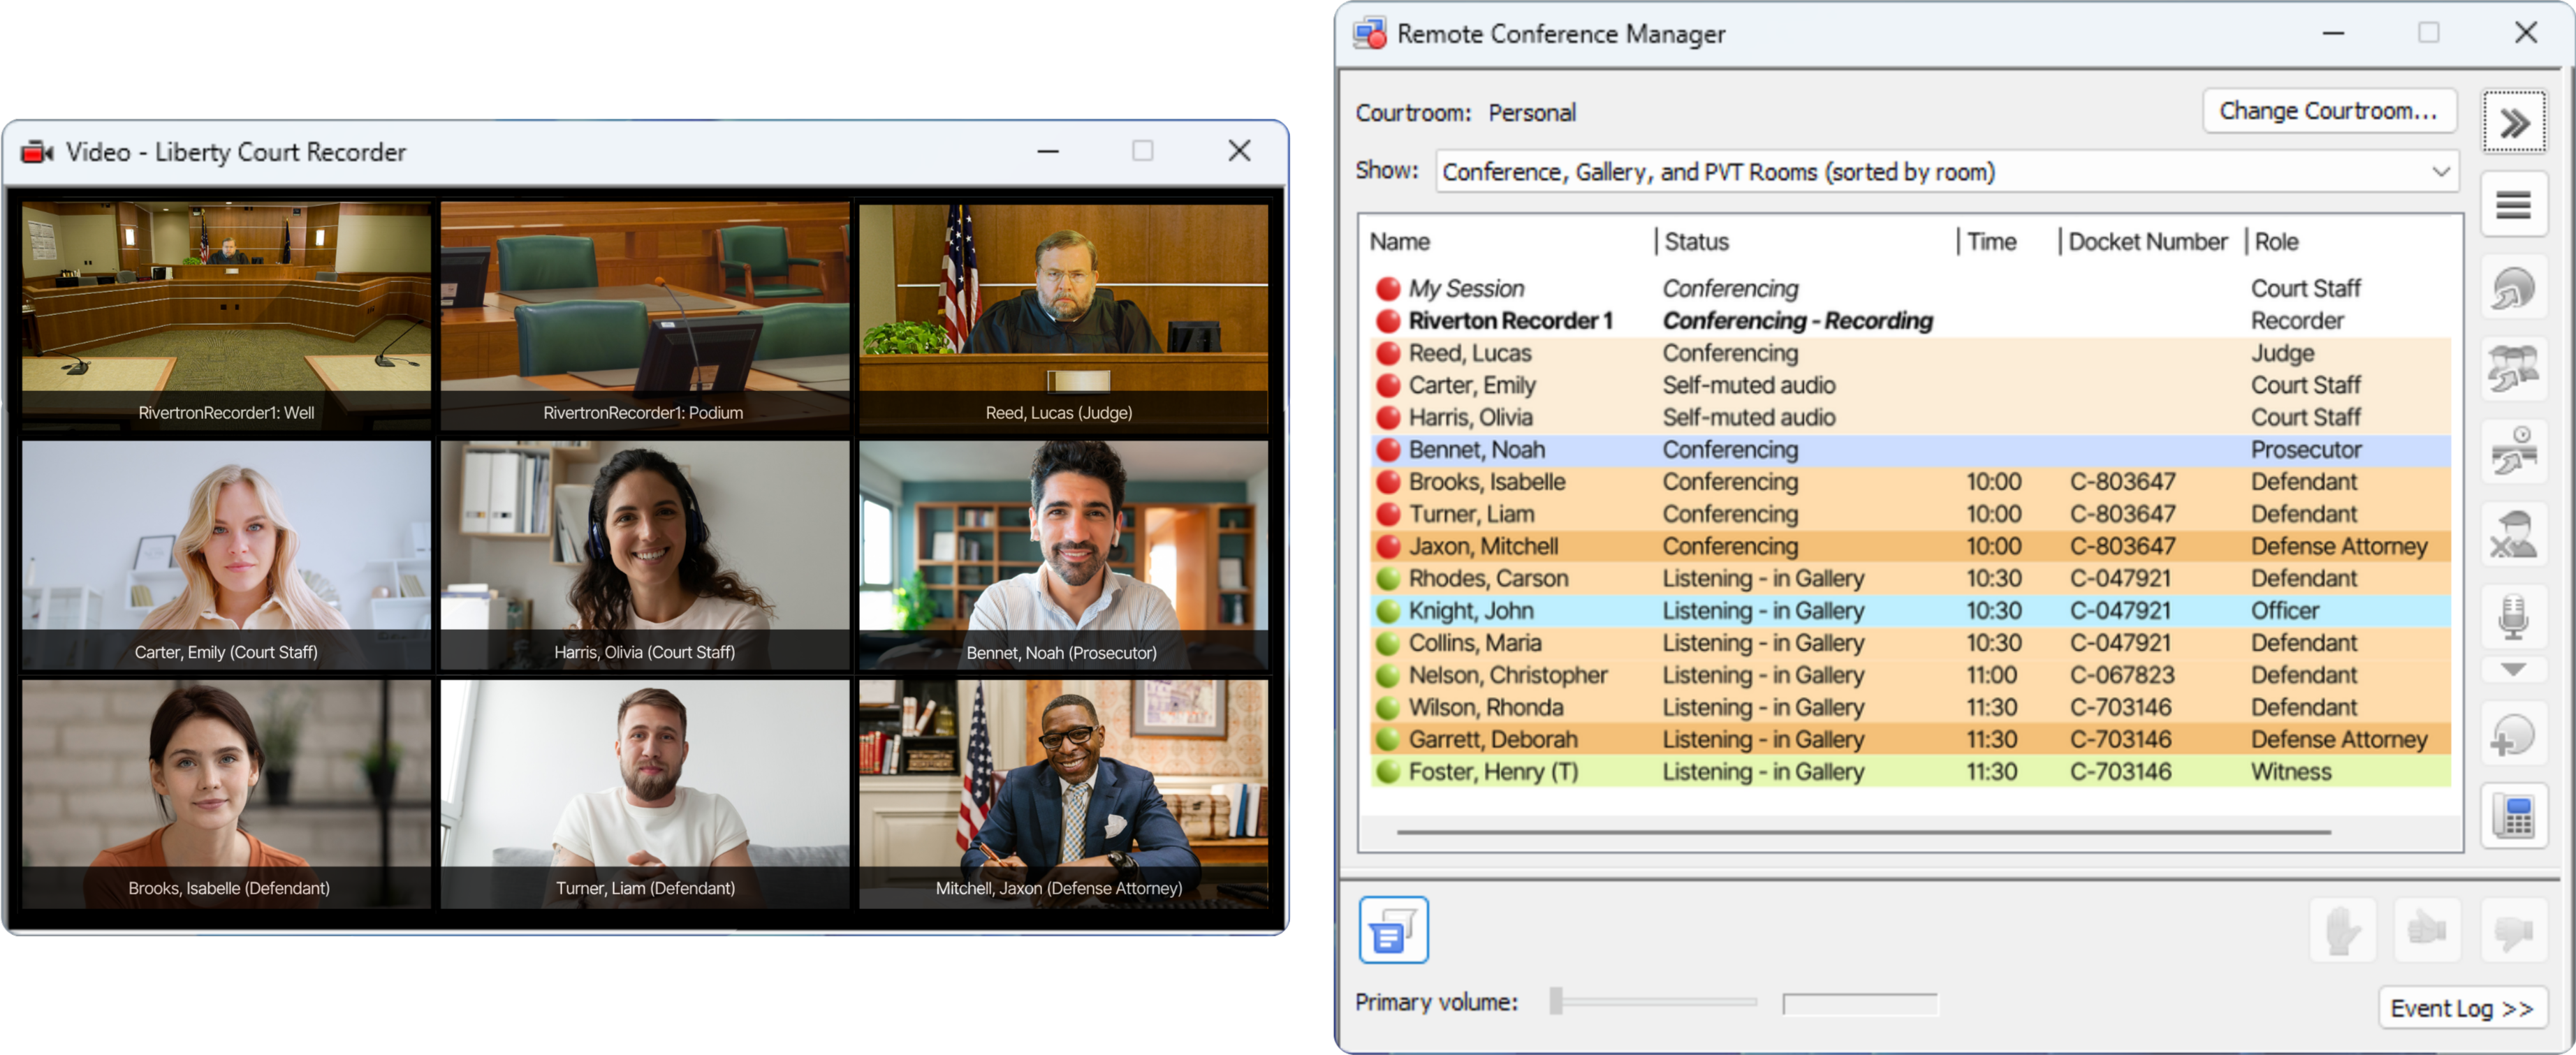This screenshot has height=1055, width=2576.
Task: Click the Prosecutor role cell
Action: point(2306,450)
